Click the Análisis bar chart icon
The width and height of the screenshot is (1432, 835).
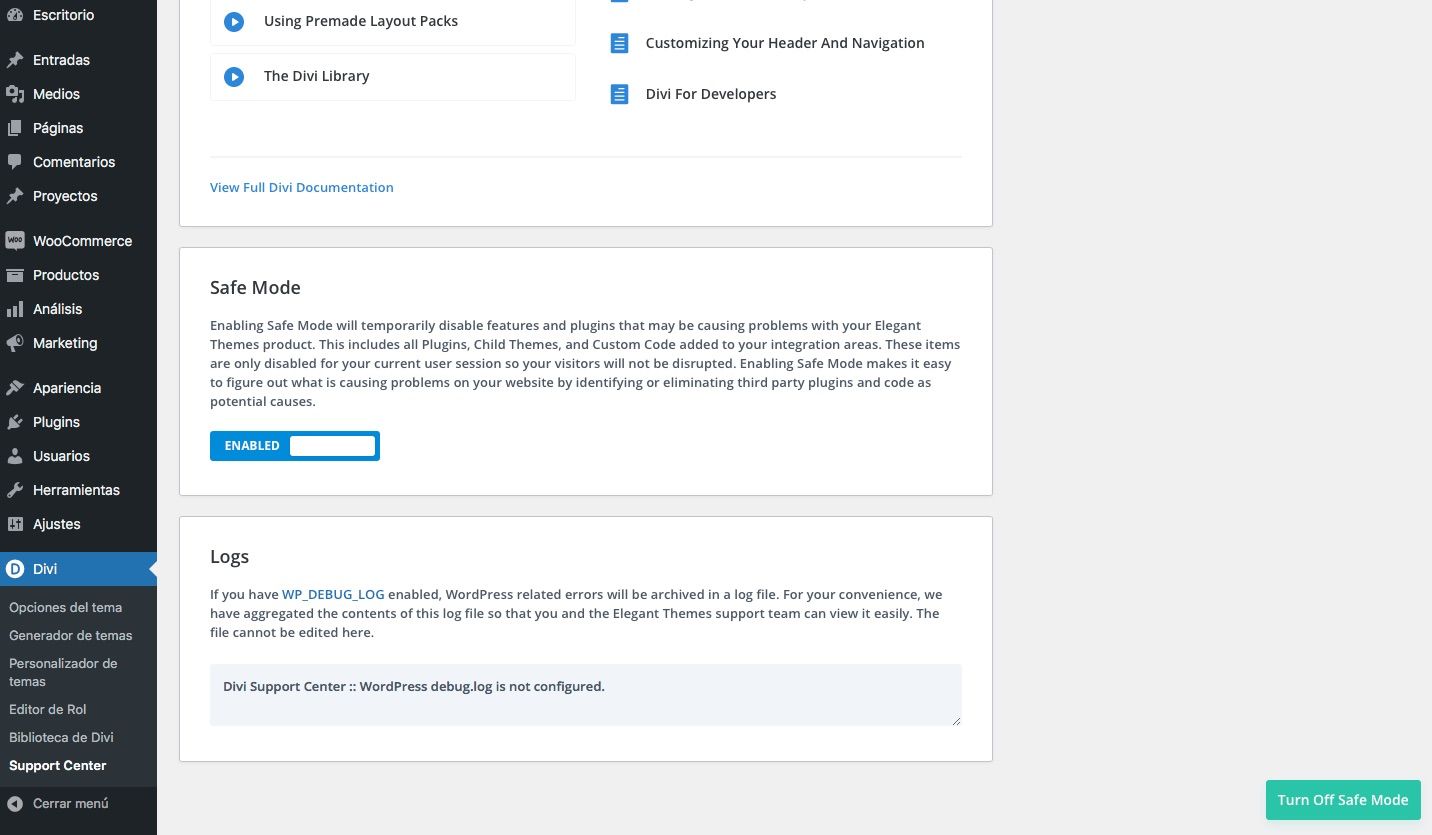(x=15, y=309)
